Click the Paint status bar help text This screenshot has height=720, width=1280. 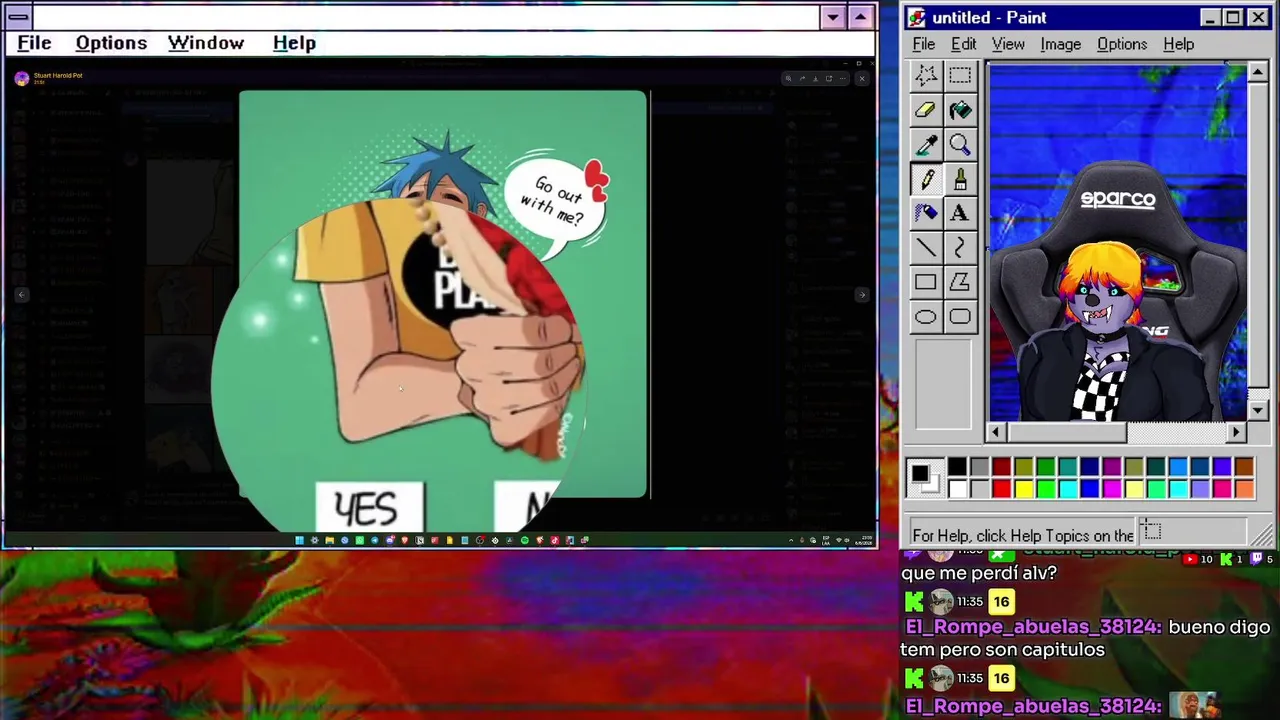pyautogui.click(x=1023, y=535)
